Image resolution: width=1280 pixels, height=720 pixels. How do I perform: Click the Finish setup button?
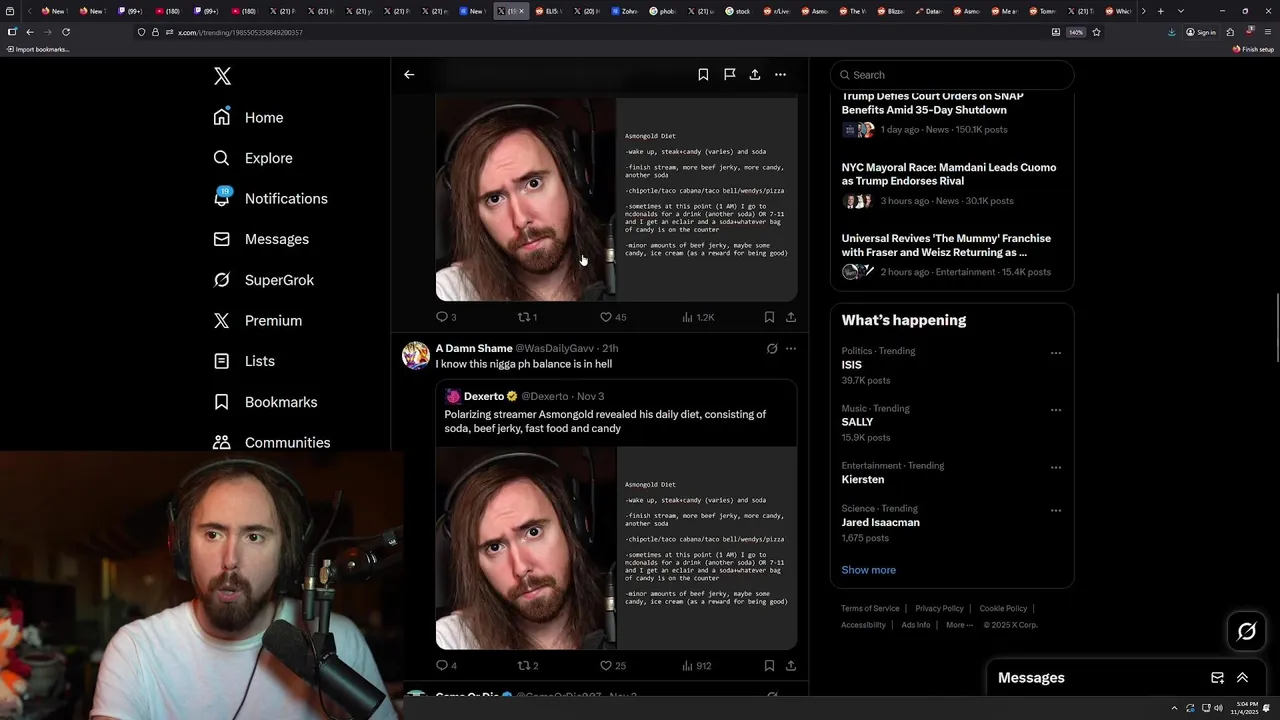(1253, 49)
